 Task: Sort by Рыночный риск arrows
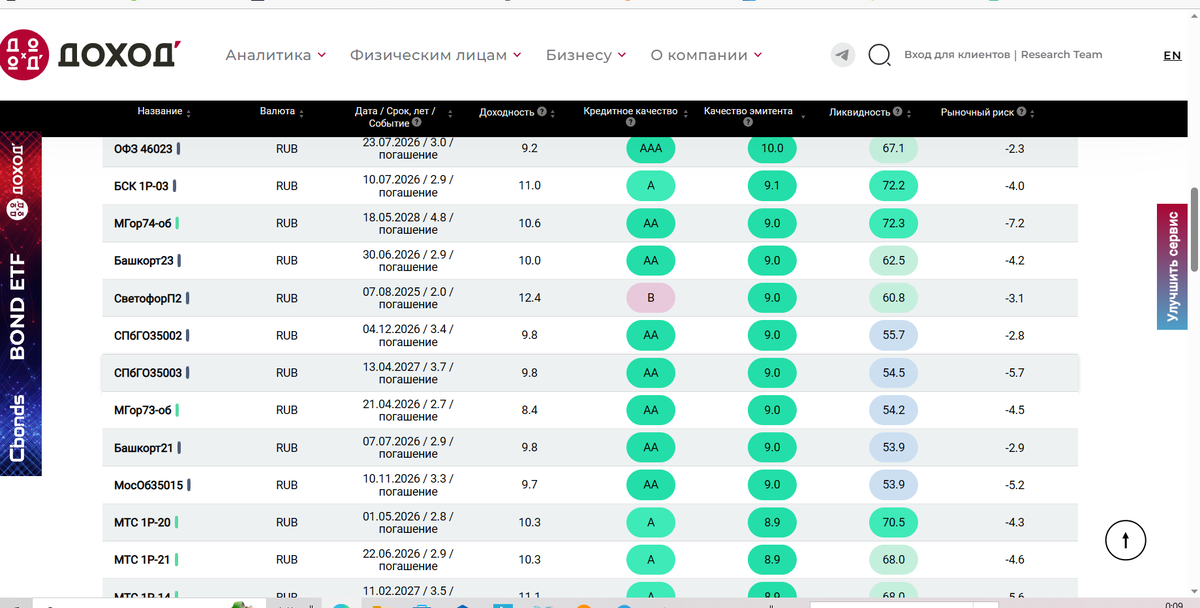click(1032, 113)
